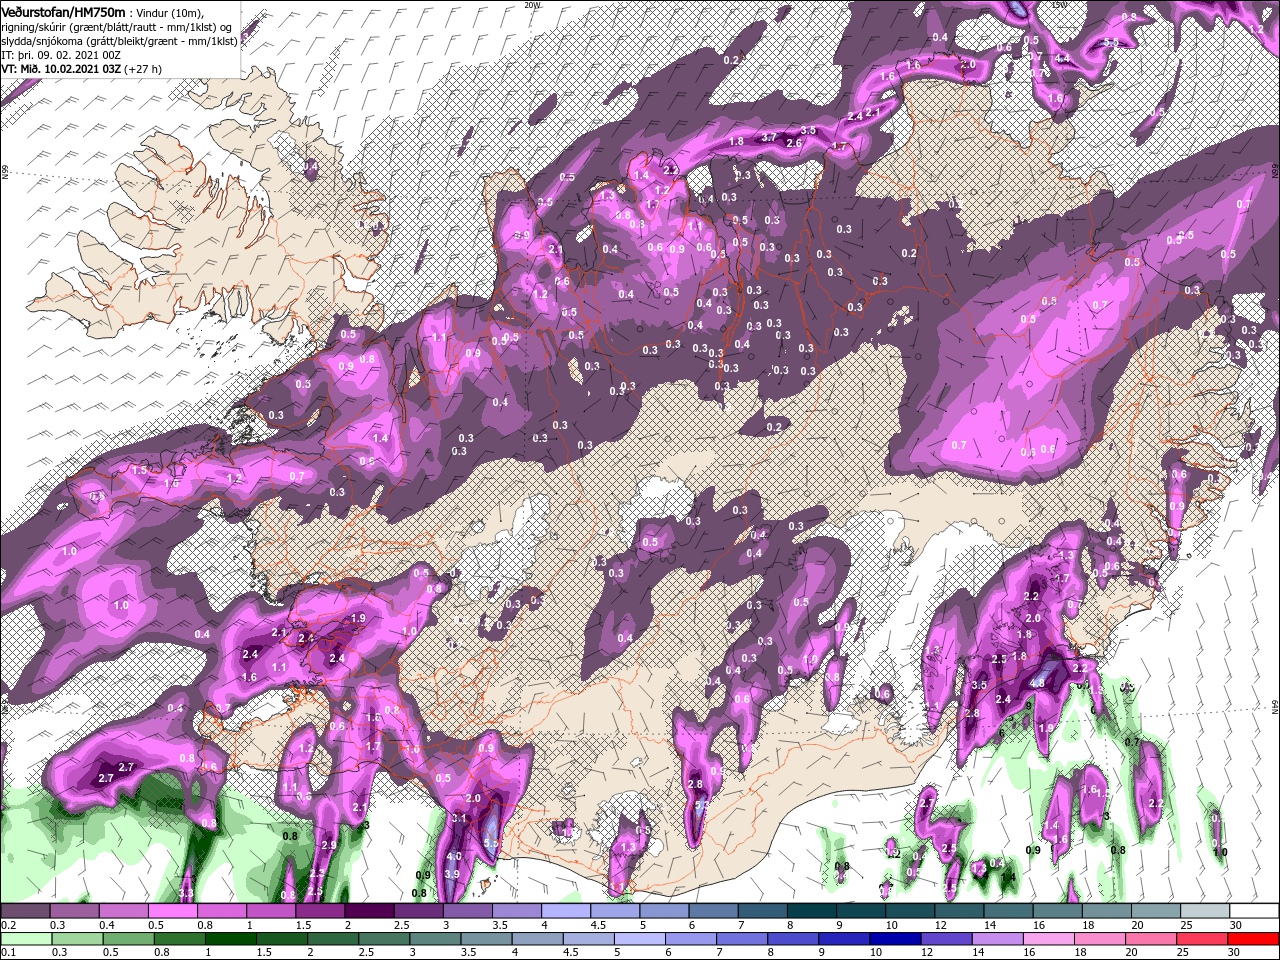Click the bright magenta 0.5 swatch in snow scale
Screen dimensions: 1280x960
172,910
